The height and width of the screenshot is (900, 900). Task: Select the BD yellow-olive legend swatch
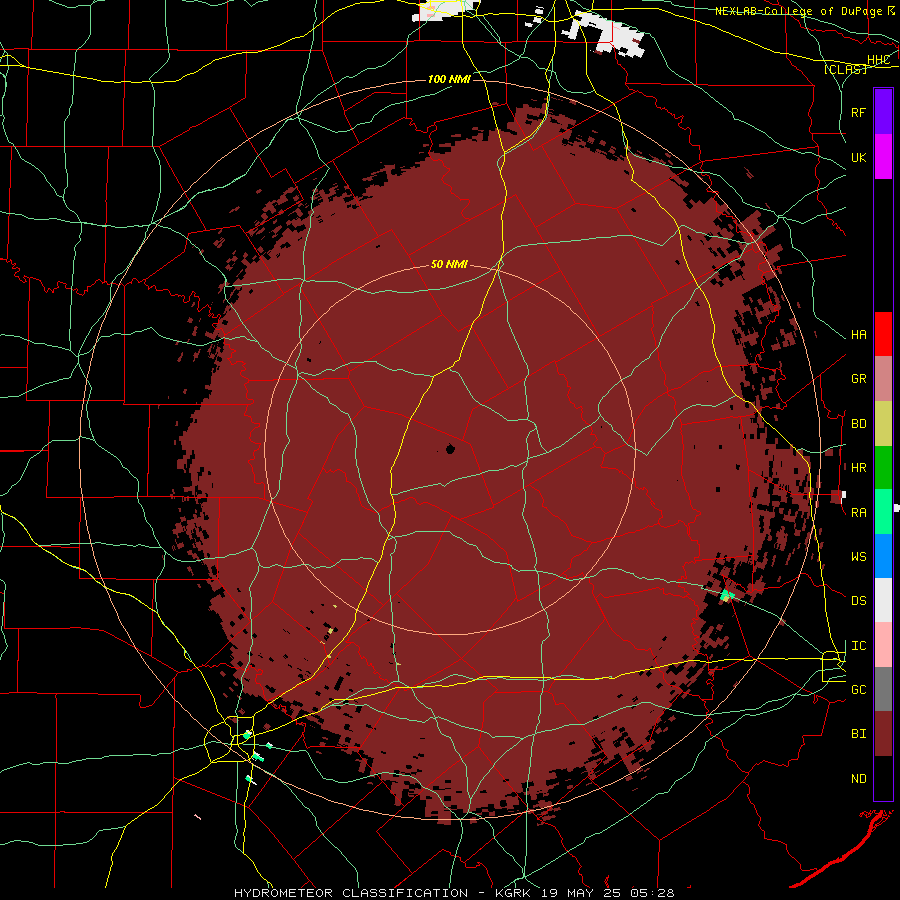(883, 423)
